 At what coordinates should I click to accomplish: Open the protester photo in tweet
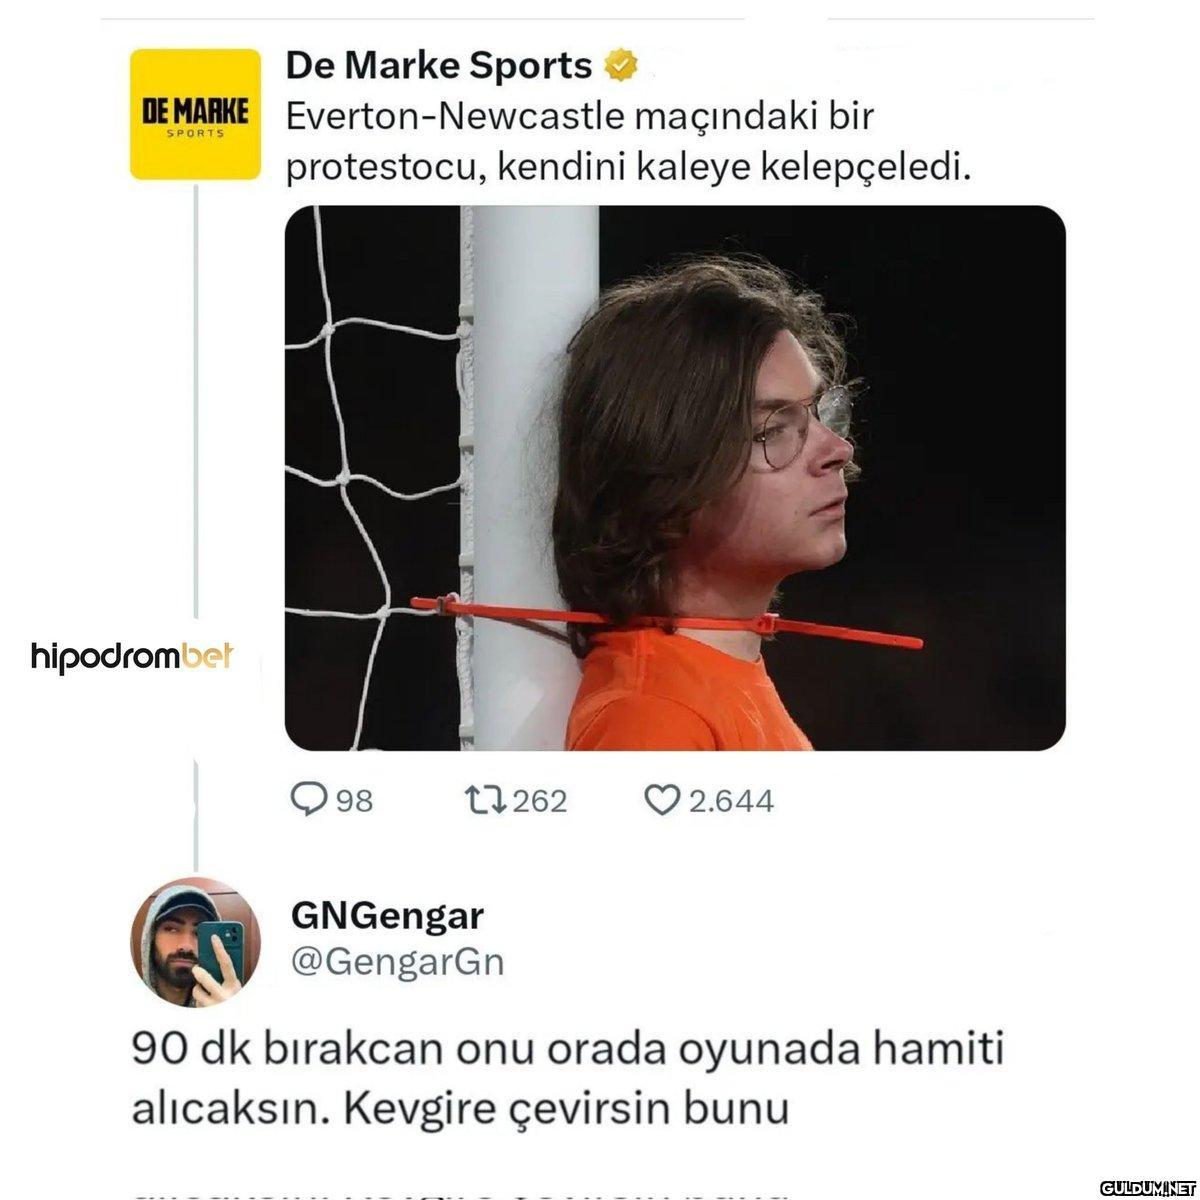click(x=675, y=478)
